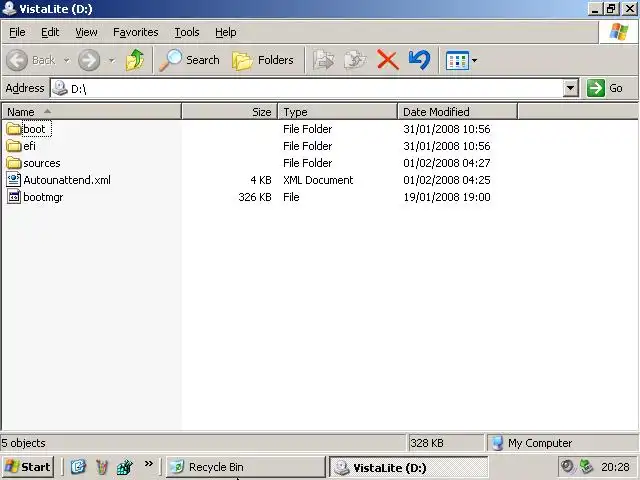640x480 pixels.
Task: Click the blue Undo arrow icon
Action: 419,60
